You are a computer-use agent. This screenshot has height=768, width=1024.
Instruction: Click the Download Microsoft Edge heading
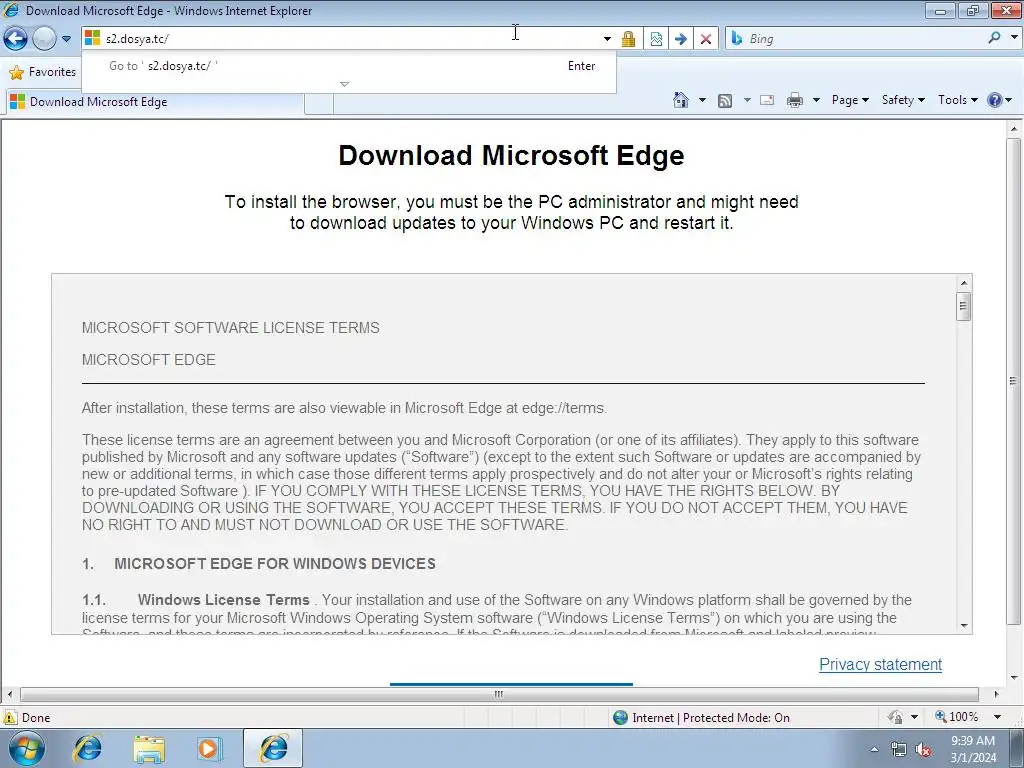coord(511,155)
